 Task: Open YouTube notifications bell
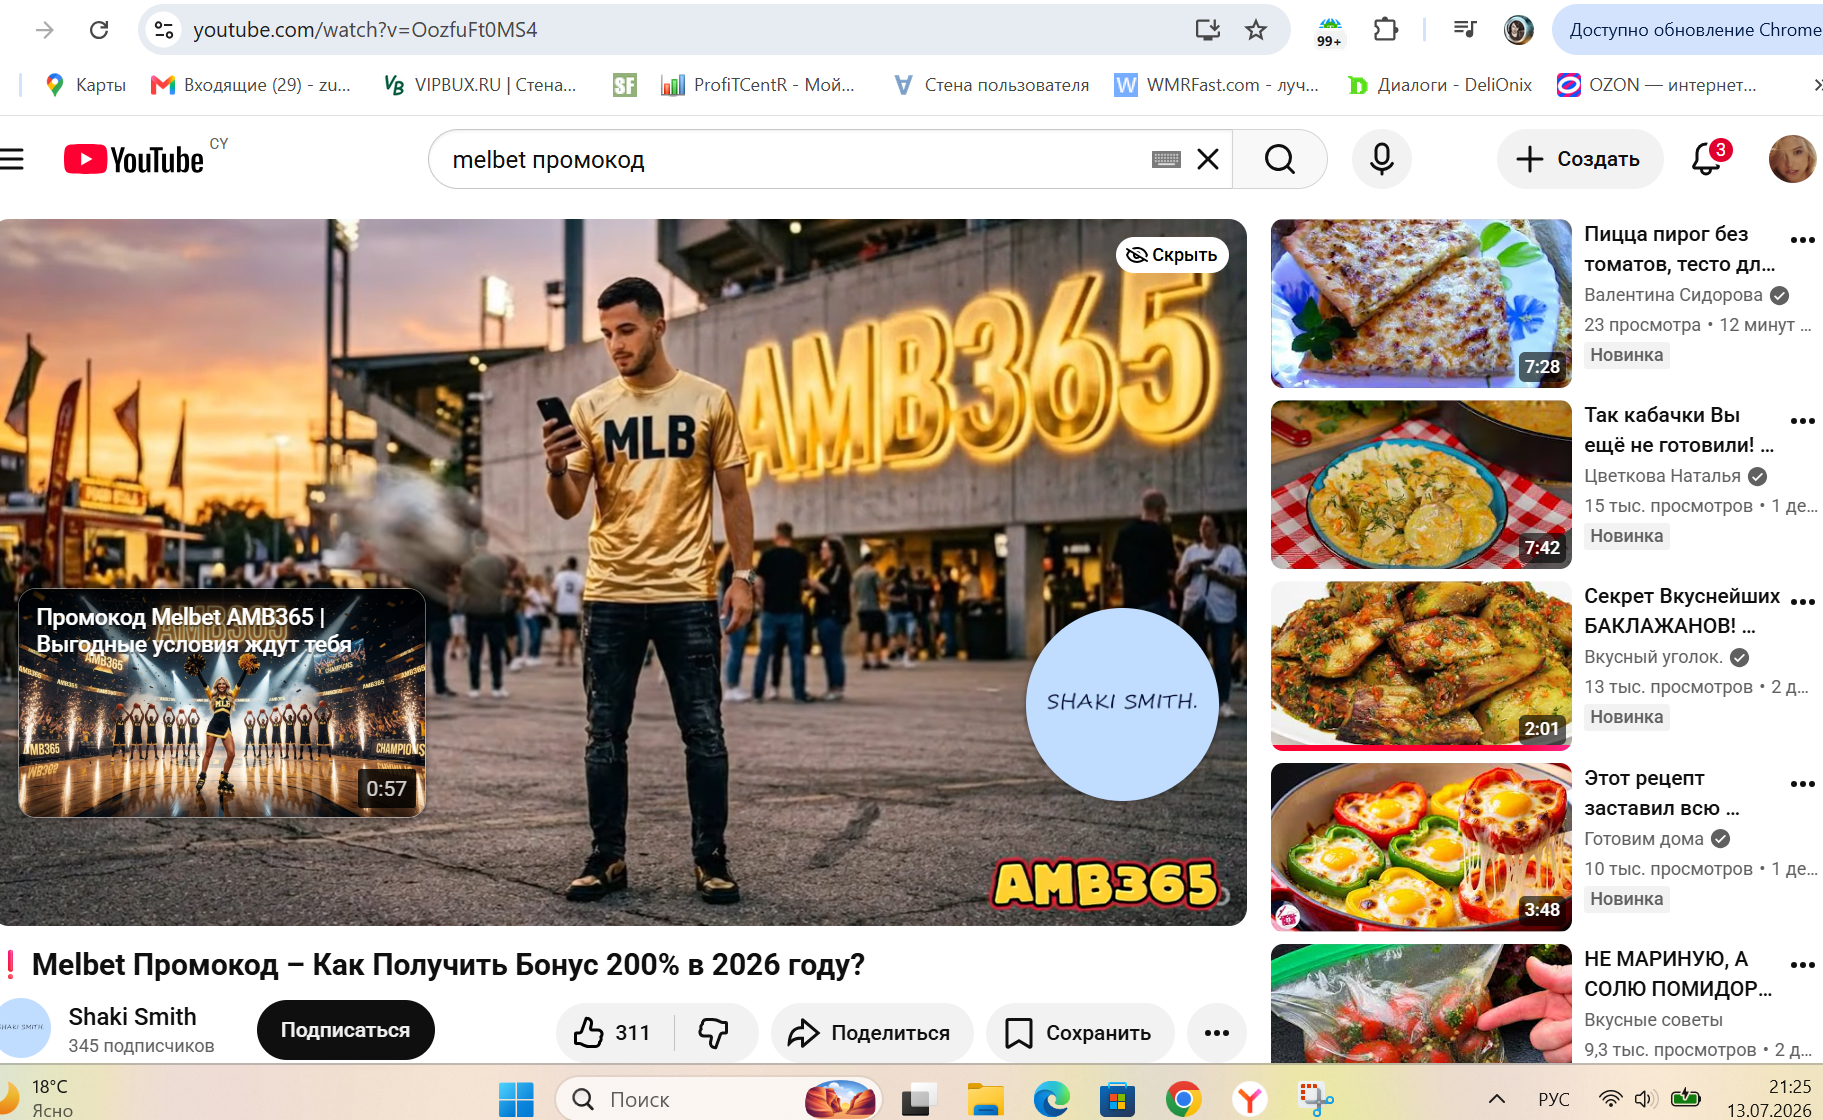1706,159
